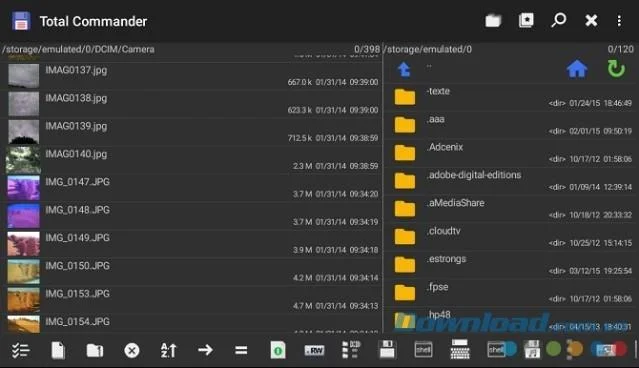Select the IMAG0140.jpg thumbnail
The width and height of the screenshot is (639, 368).
tap(24, 160)
